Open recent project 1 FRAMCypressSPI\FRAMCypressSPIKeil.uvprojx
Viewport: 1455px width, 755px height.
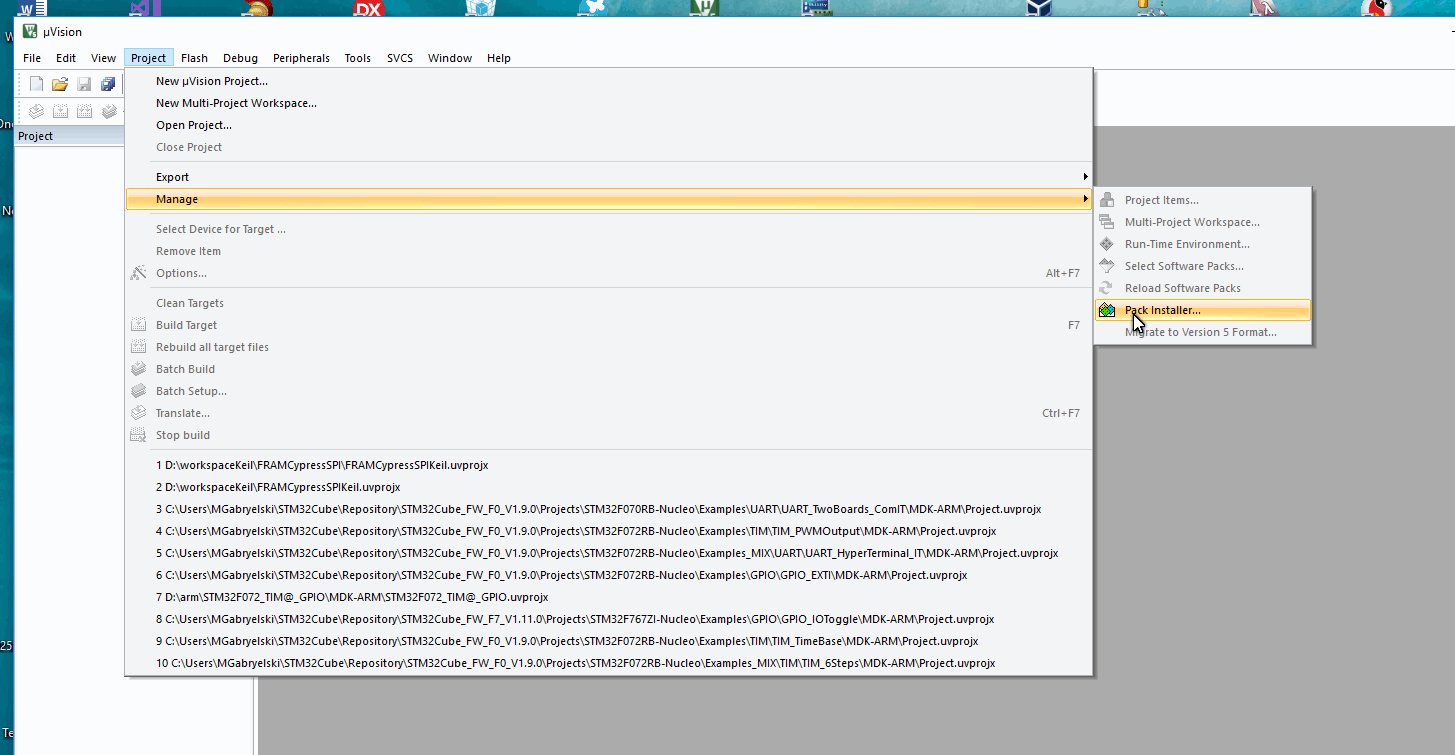click(x=608, y=465)
